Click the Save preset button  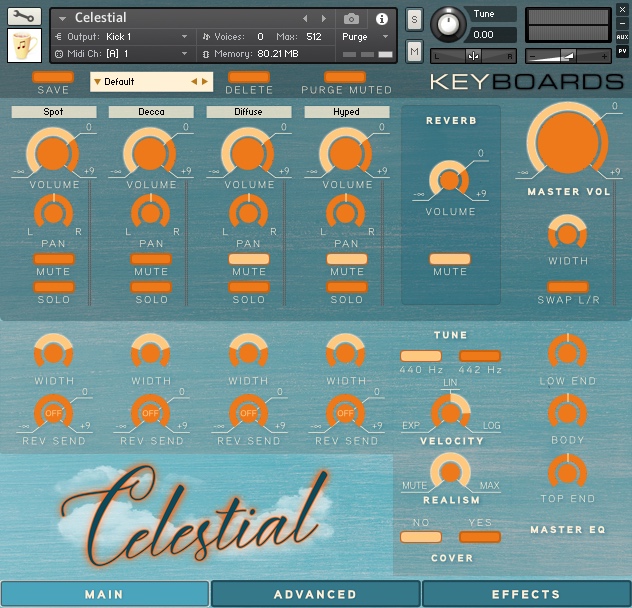(53, 77)
